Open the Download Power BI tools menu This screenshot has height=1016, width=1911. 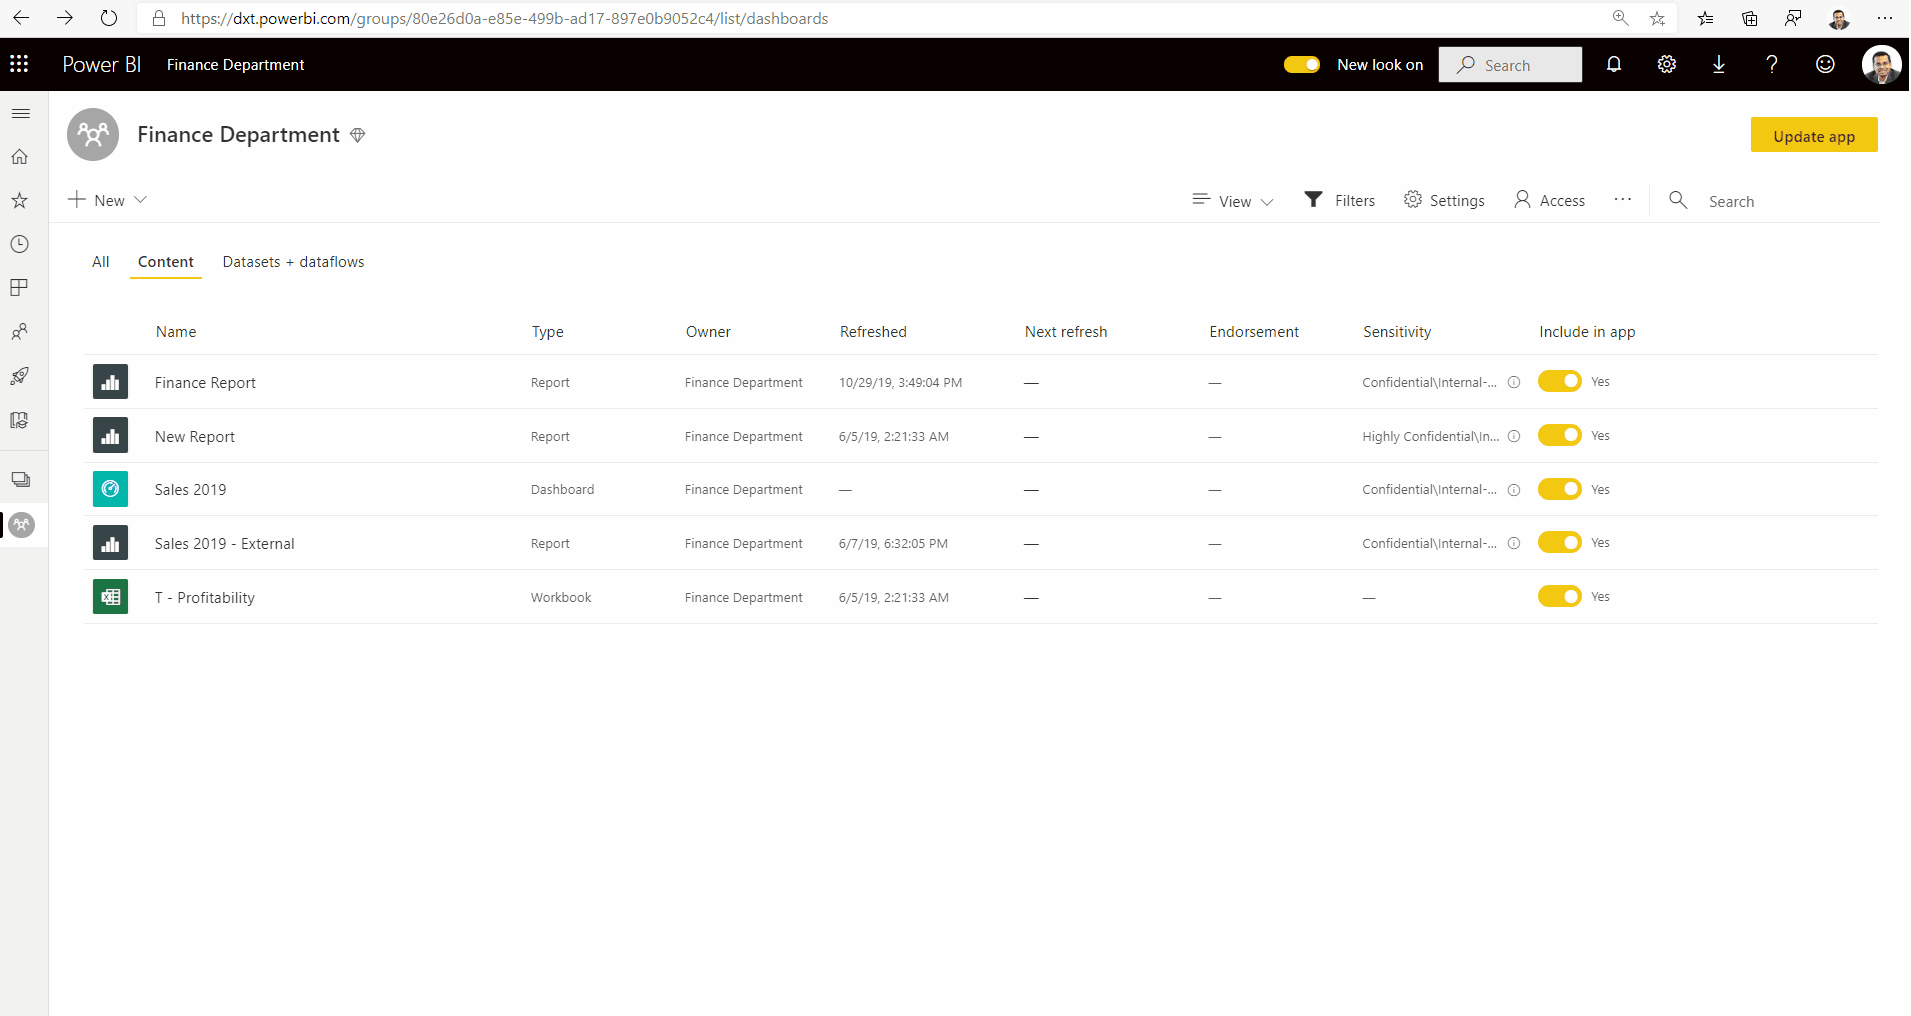(x=1718, y=64)
